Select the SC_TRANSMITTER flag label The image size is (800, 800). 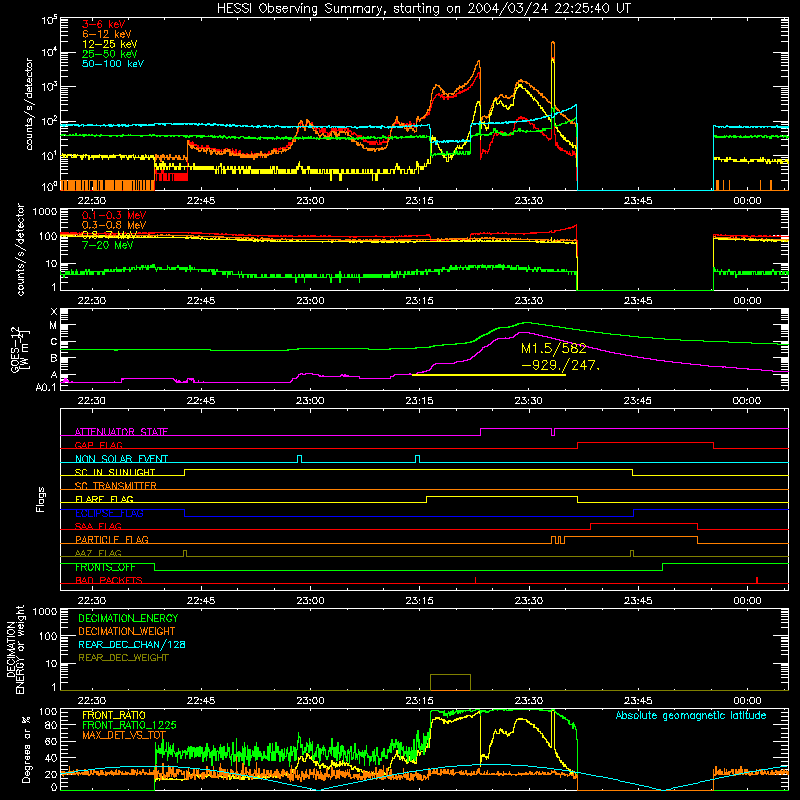[115, 486]
